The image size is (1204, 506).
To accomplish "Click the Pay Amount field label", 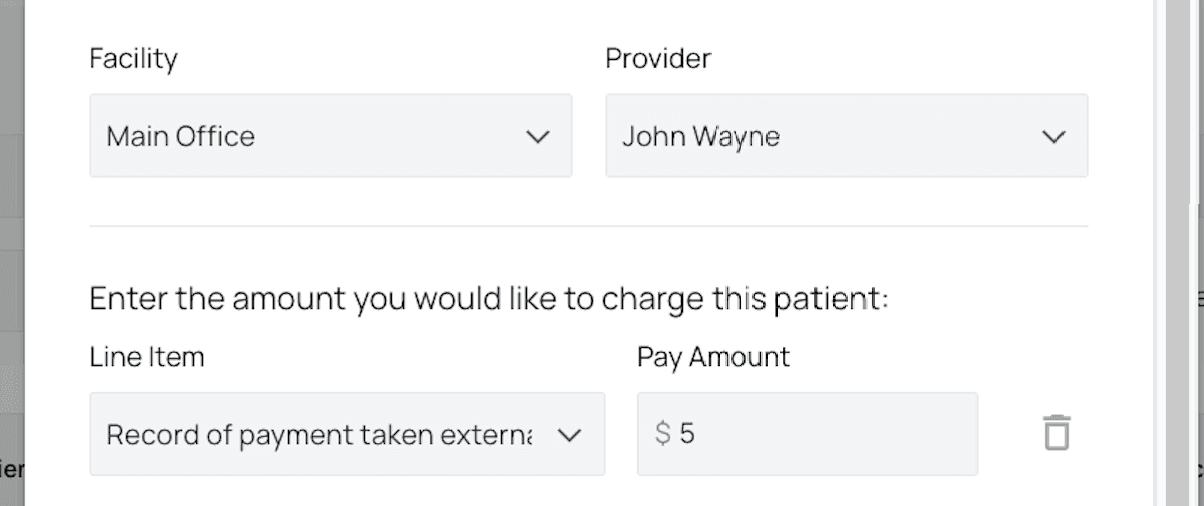I will (x=713, y=357).
